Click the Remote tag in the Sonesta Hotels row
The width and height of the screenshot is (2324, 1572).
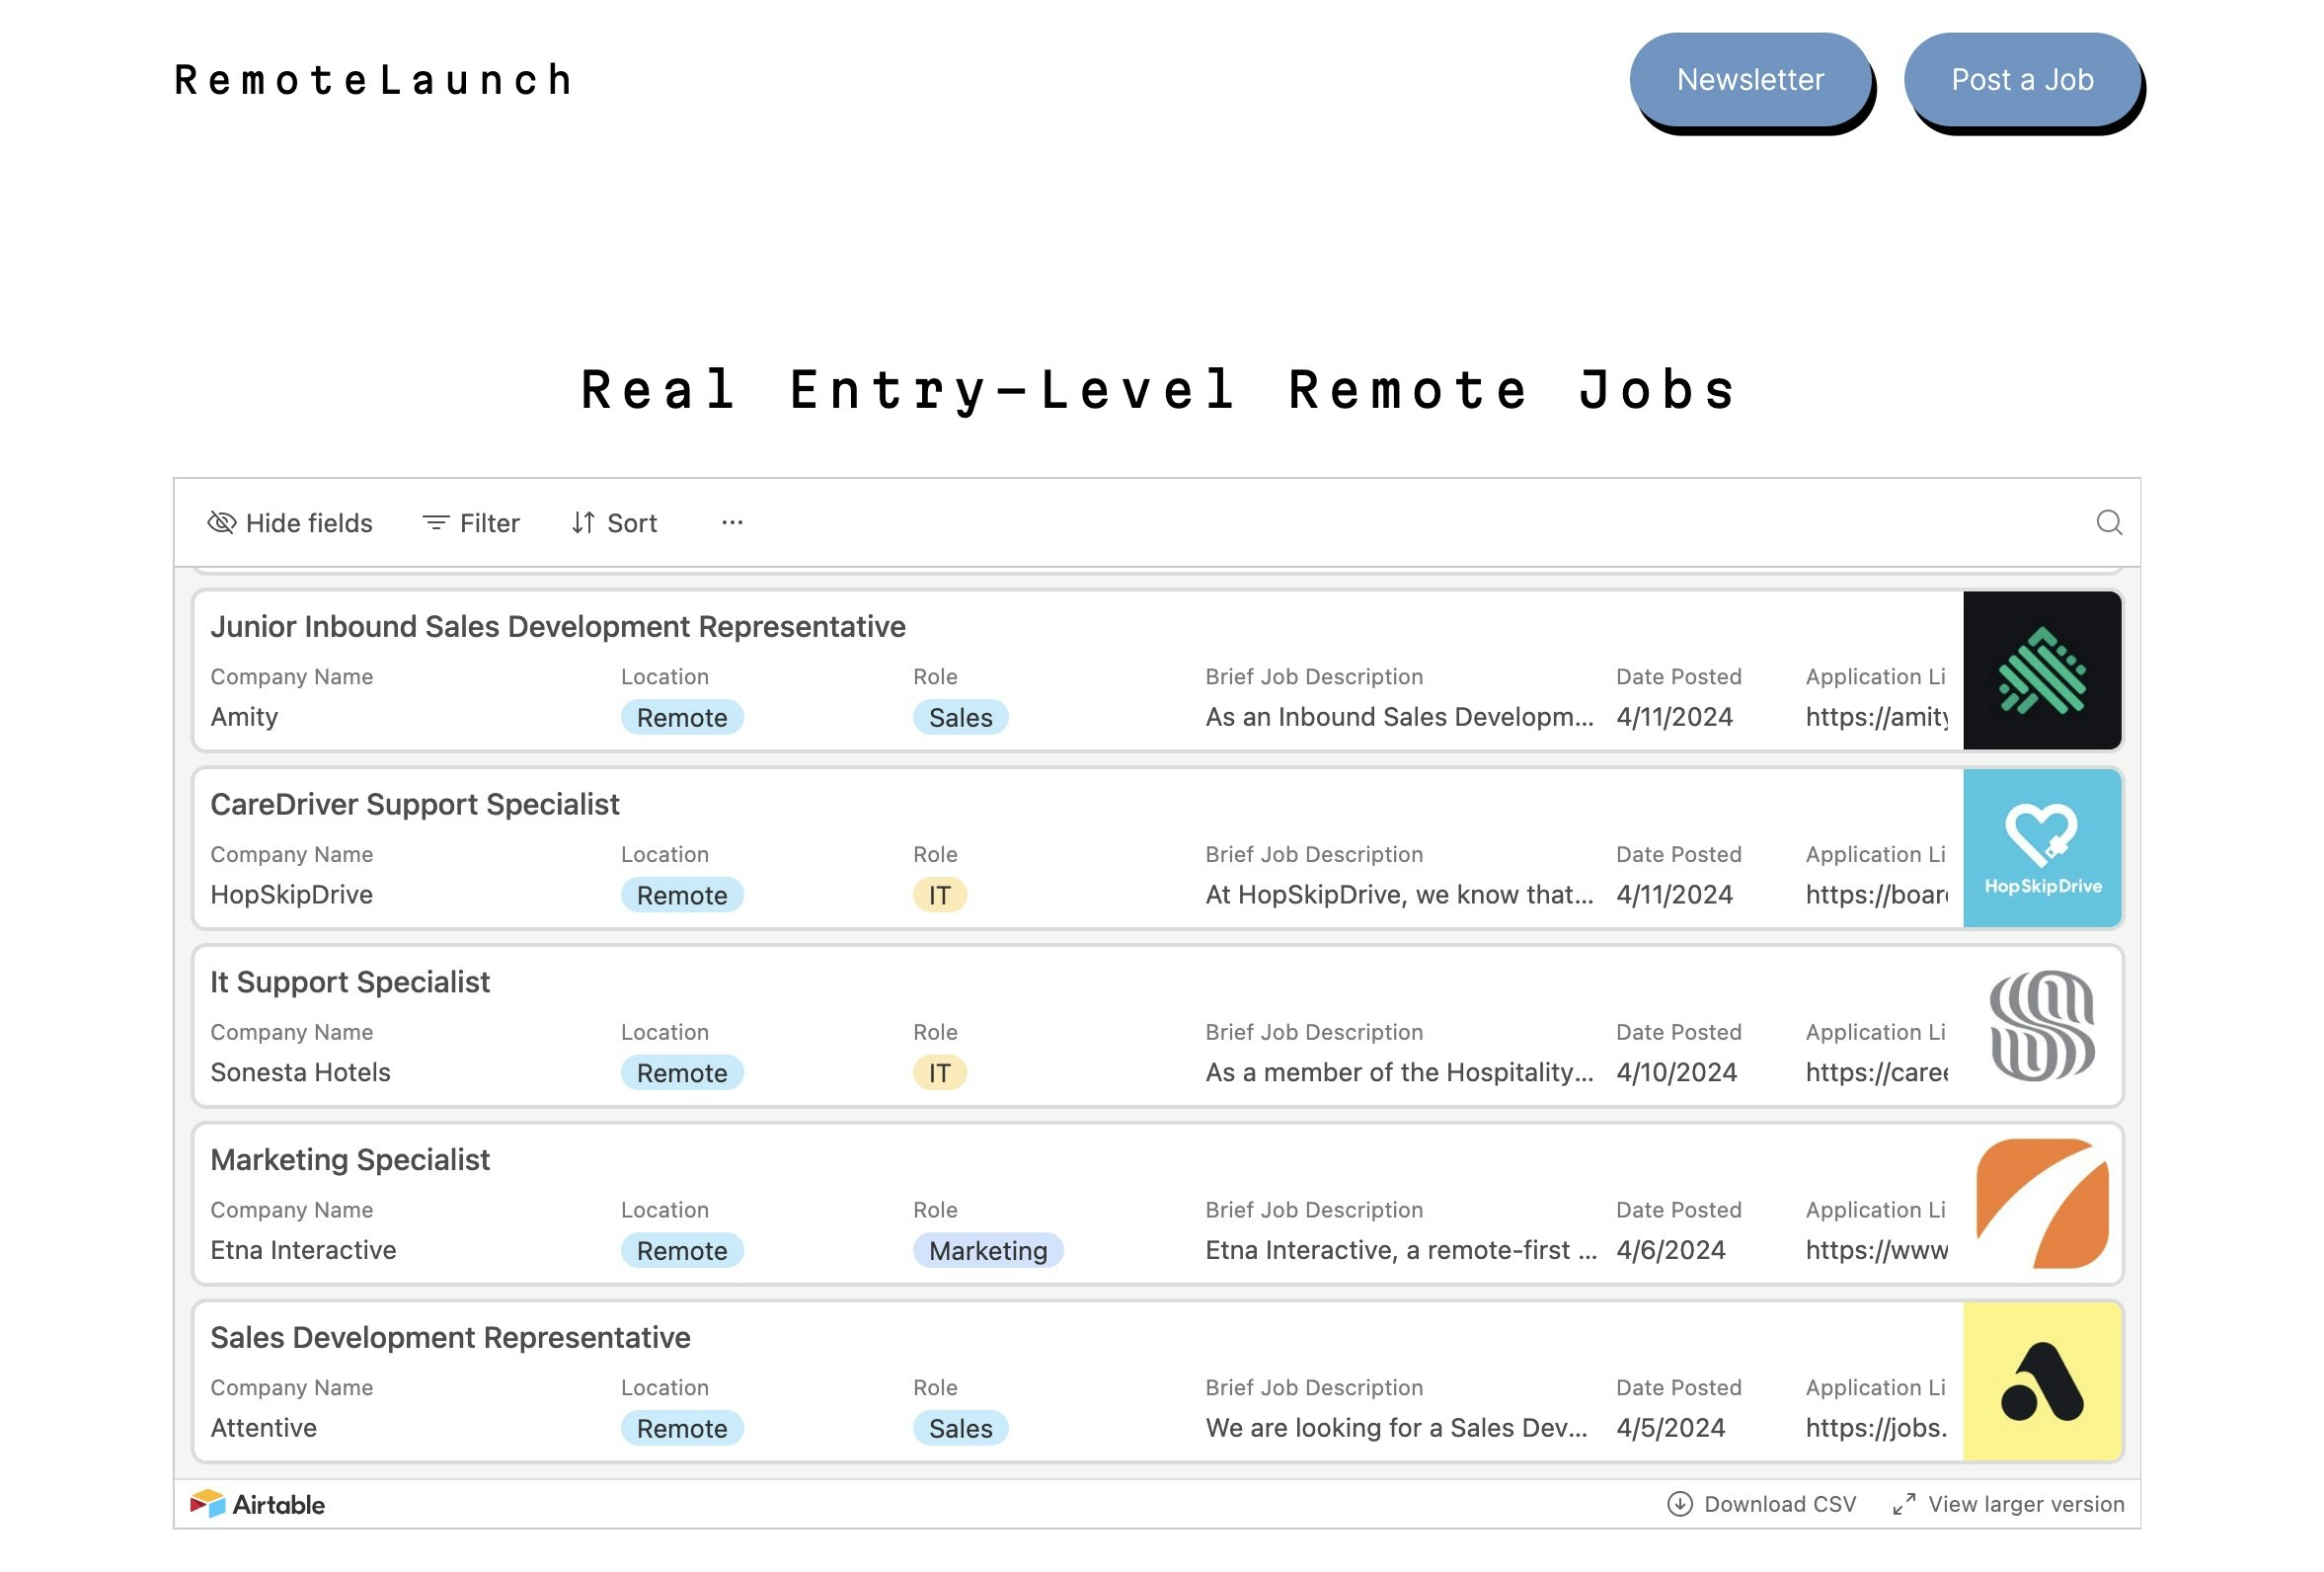click(x=681, y=1073)
